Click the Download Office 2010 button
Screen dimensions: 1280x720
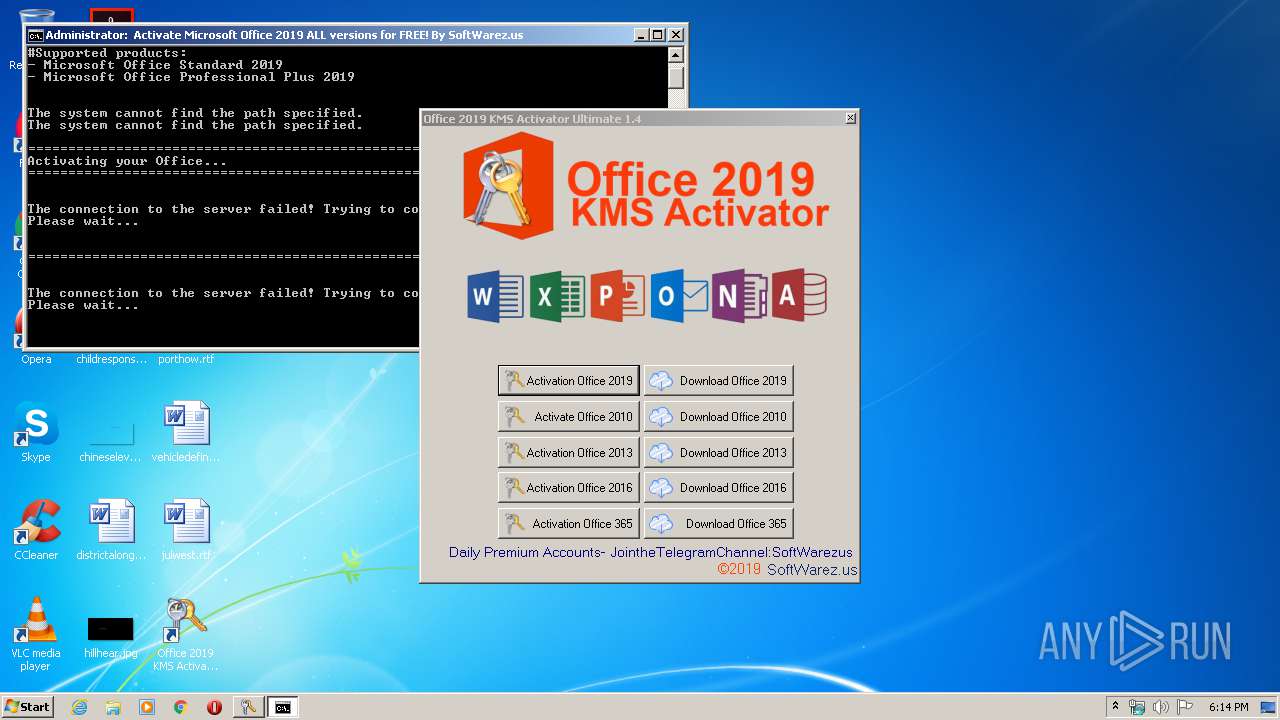[x=718, y=416]
